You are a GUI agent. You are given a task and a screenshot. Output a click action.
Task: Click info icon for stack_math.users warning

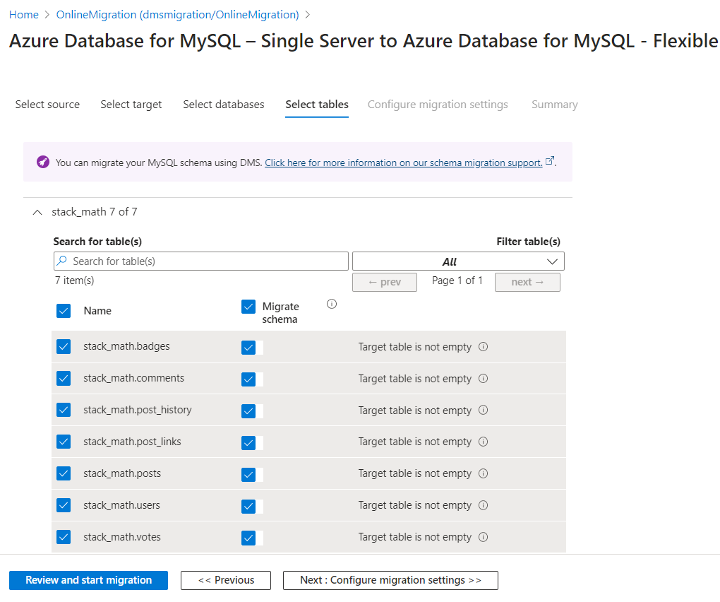click(483, 505)
